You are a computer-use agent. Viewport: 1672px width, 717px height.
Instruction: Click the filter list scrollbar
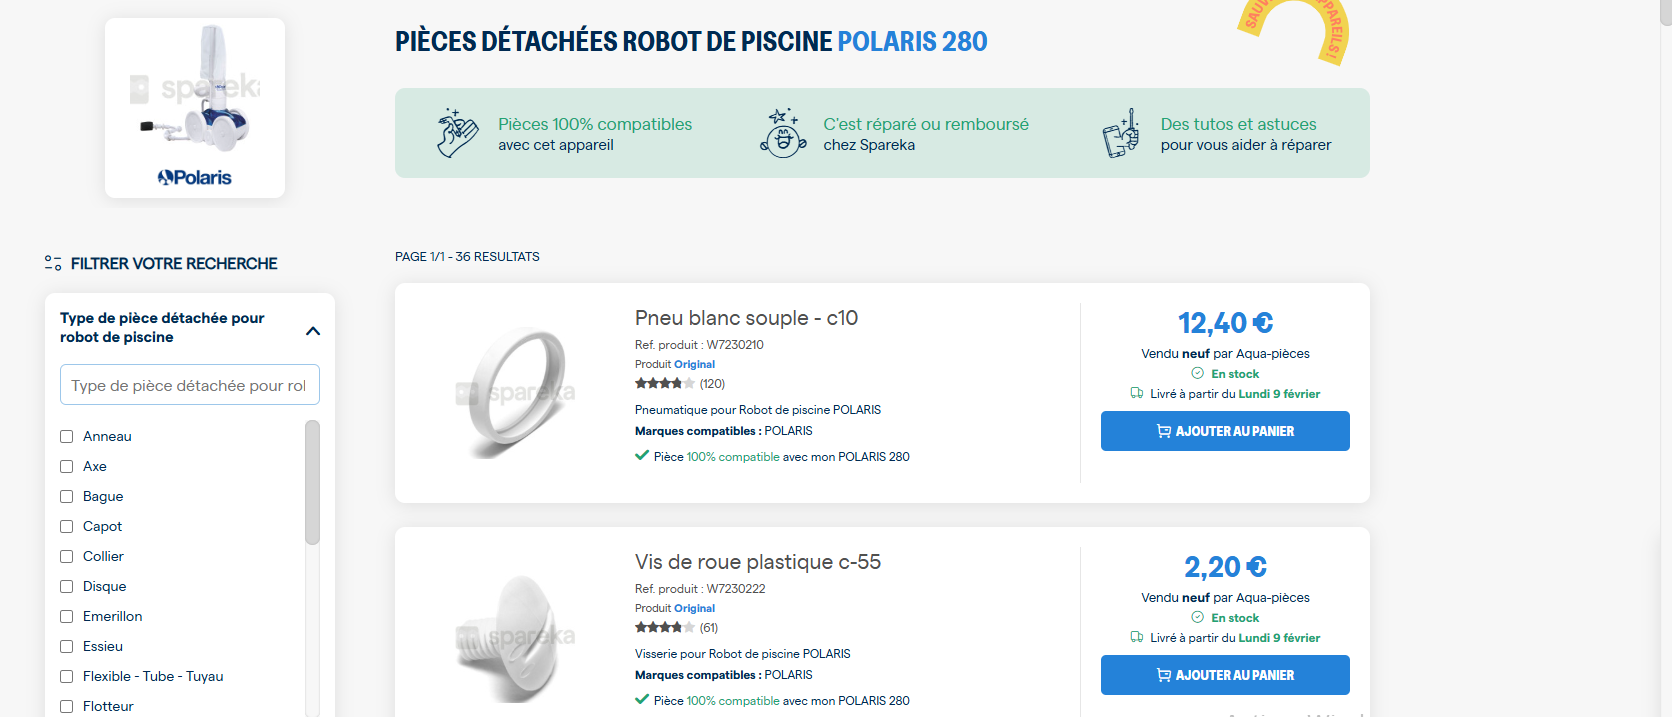(312, 483)
